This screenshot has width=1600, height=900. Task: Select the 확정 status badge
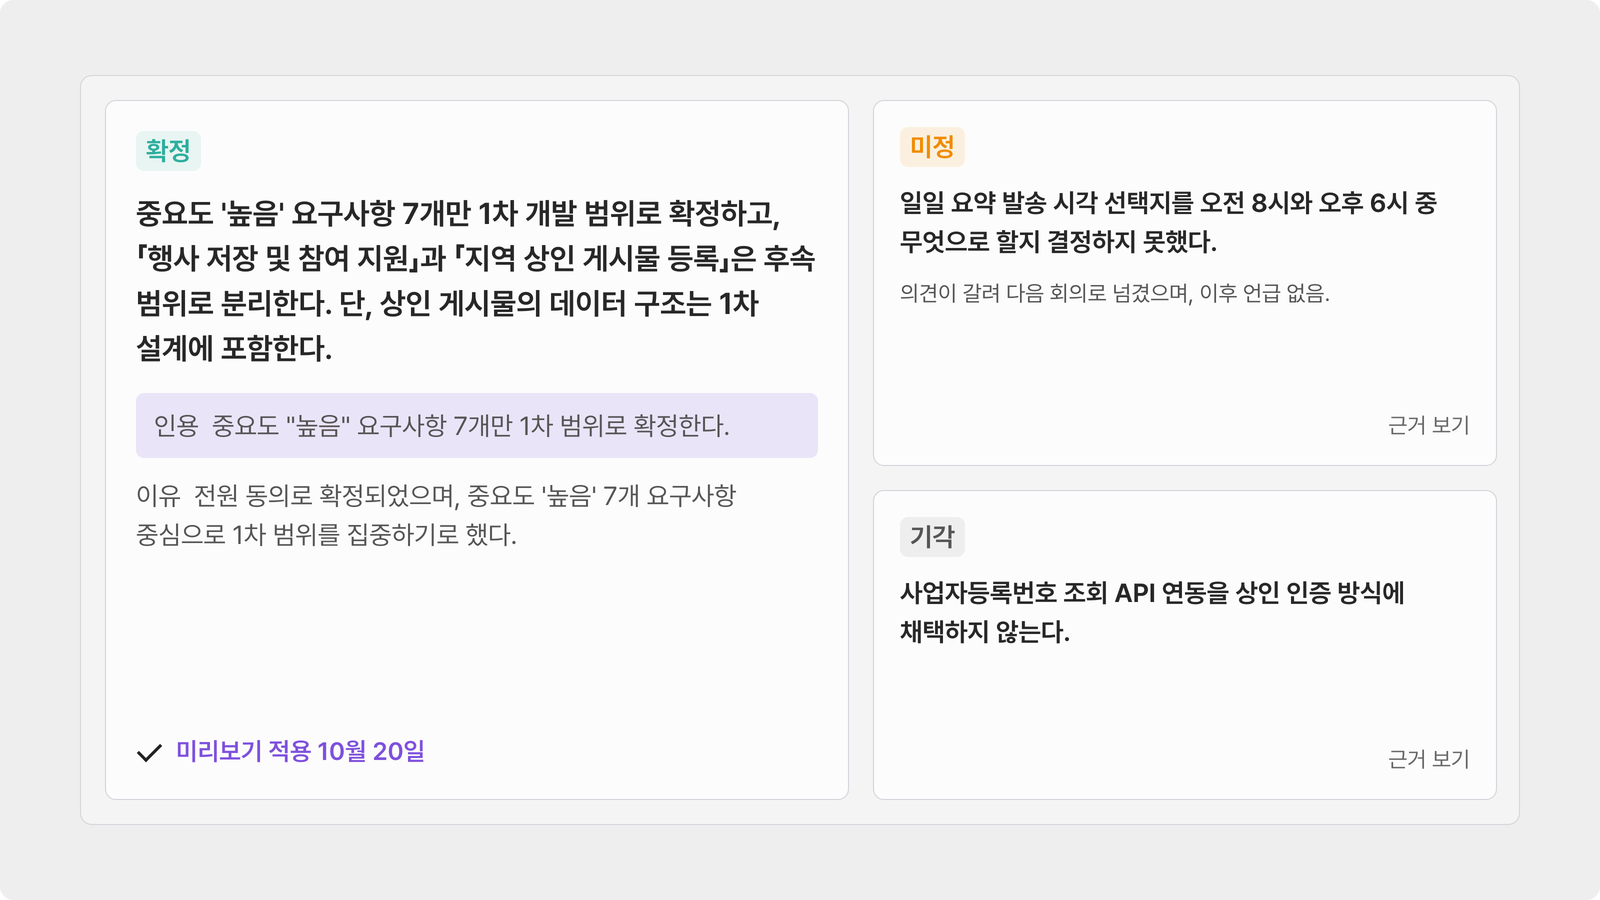[168, 151]
